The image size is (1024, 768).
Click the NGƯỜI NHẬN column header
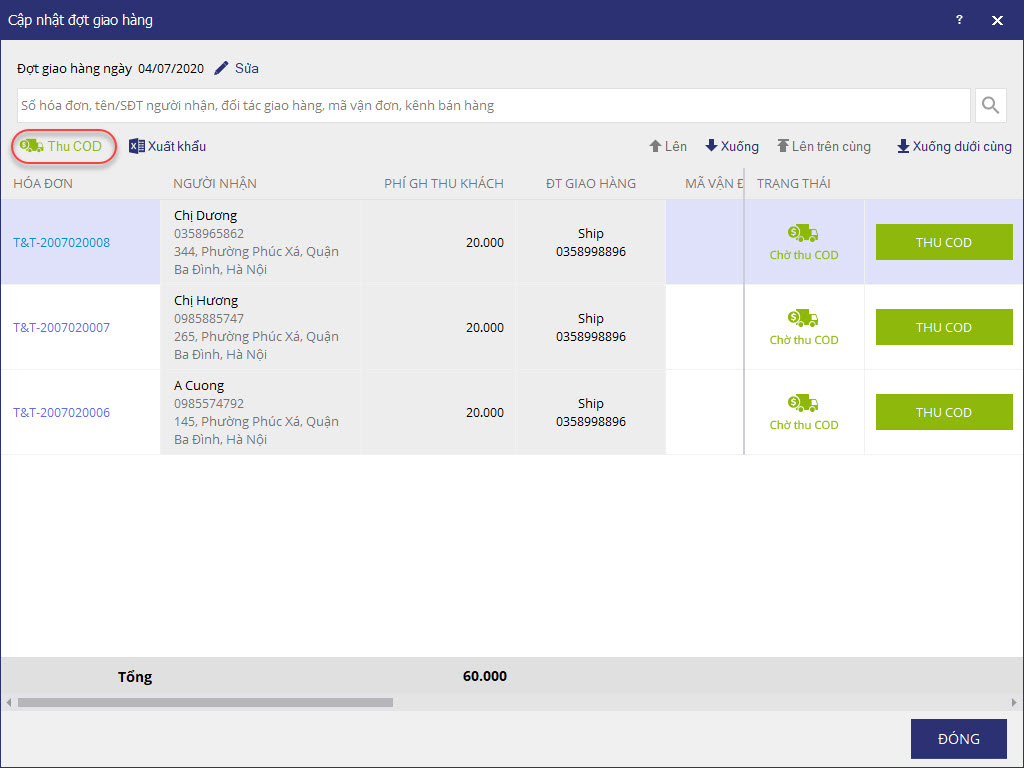(214, 183)
